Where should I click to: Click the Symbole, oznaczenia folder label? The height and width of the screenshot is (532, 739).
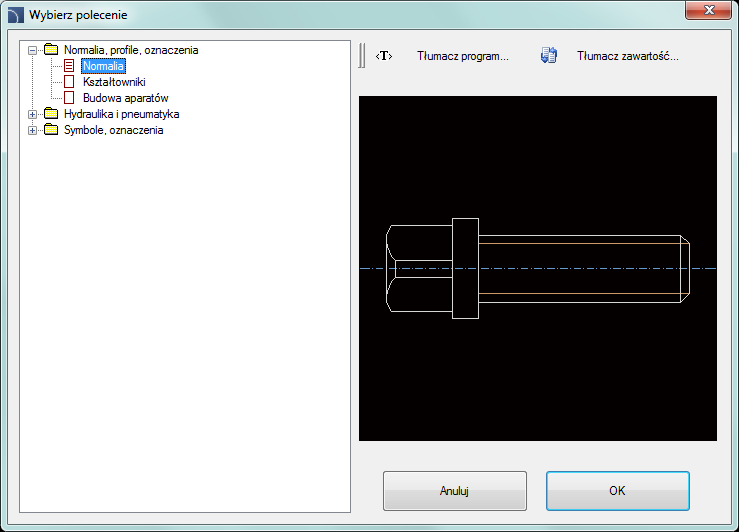114,130
